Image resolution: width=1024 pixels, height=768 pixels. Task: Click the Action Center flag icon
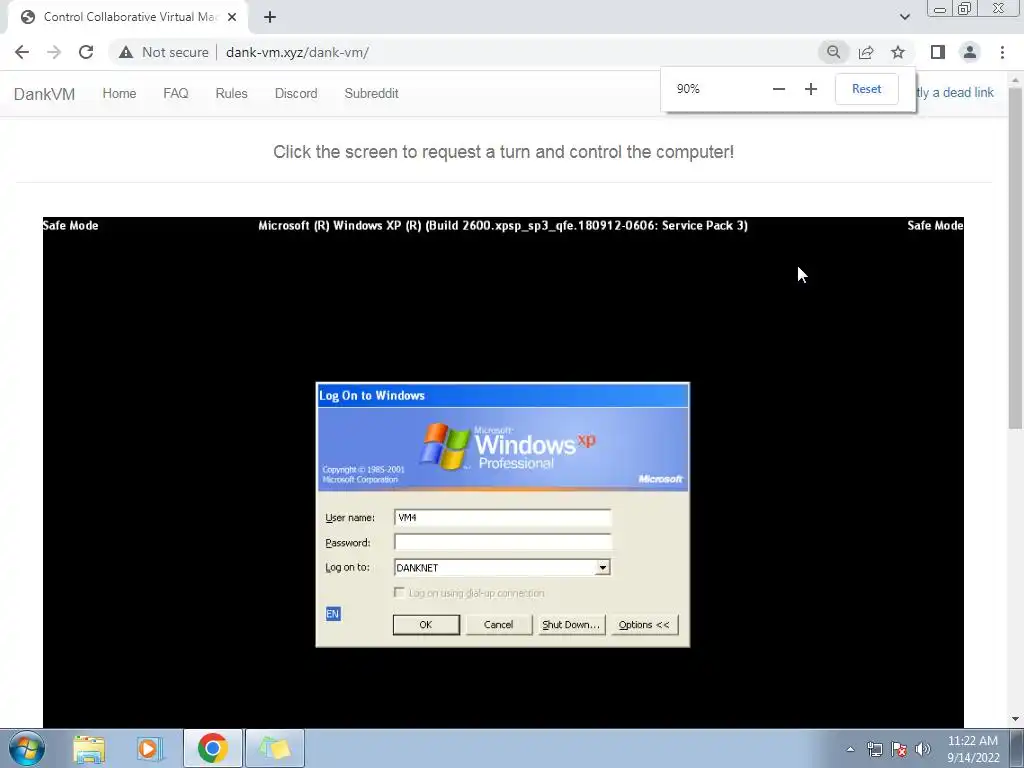point(899,749)
